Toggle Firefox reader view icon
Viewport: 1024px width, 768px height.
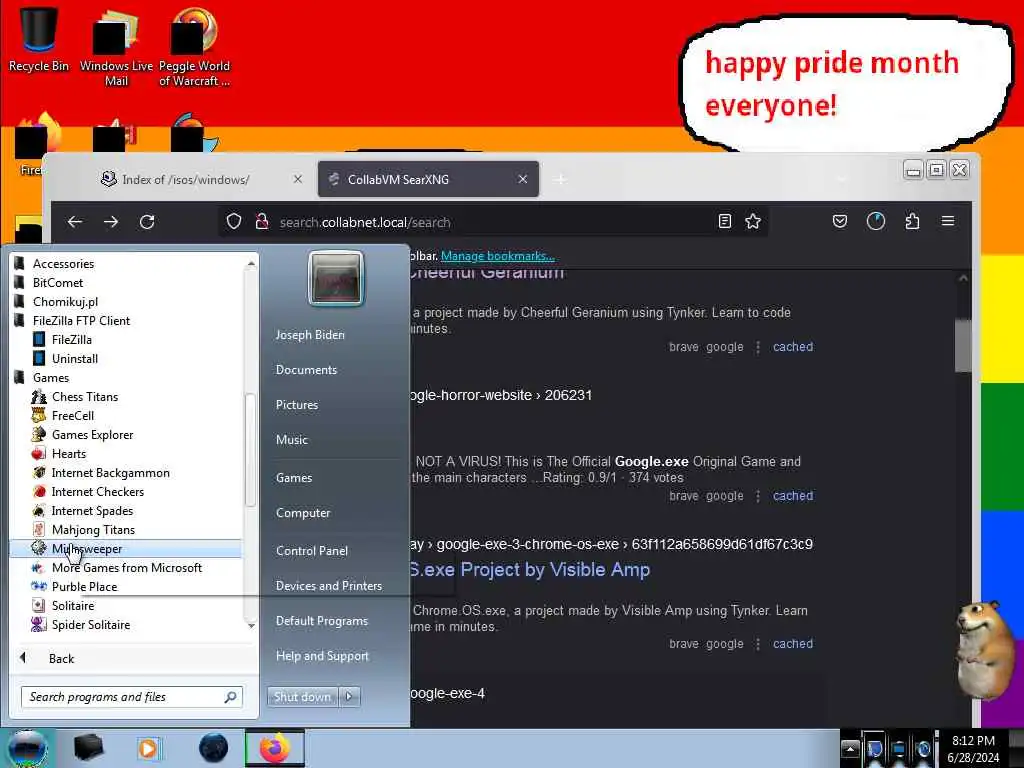click(725, 221)
